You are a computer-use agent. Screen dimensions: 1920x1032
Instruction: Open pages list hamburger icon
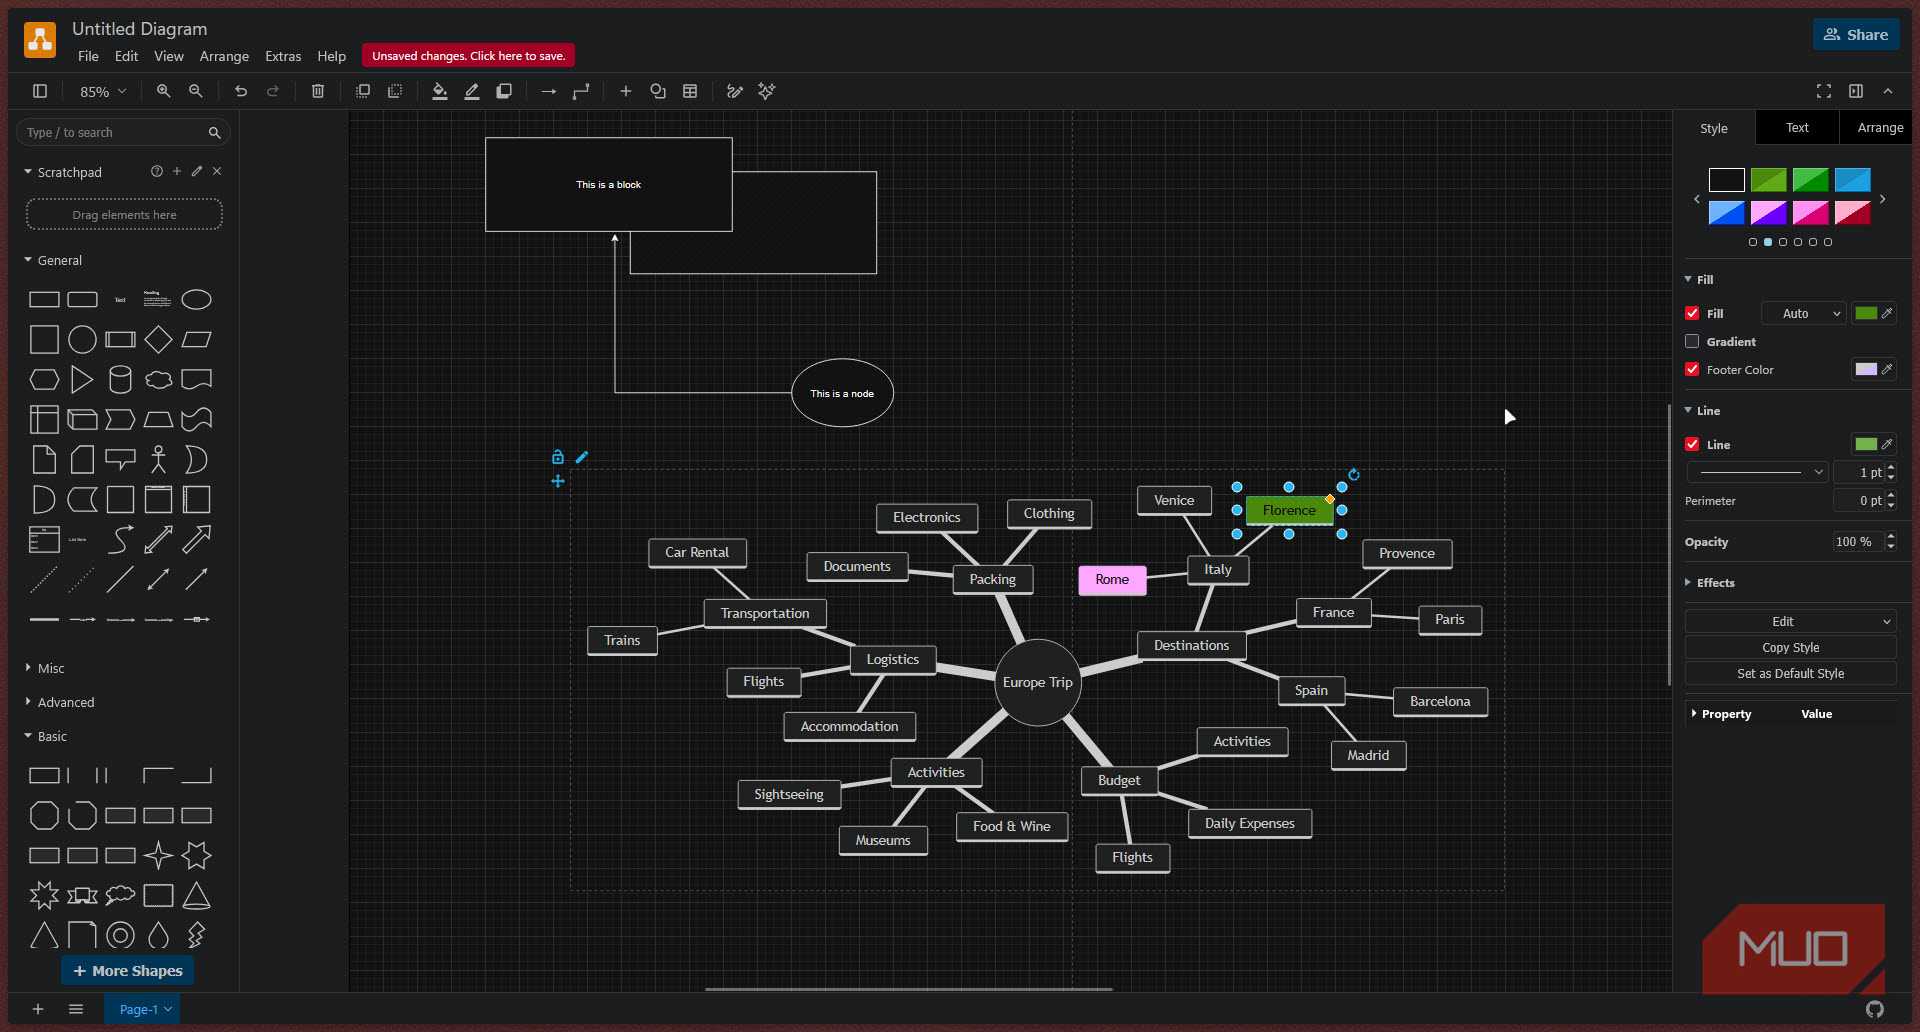(76, 1009)
